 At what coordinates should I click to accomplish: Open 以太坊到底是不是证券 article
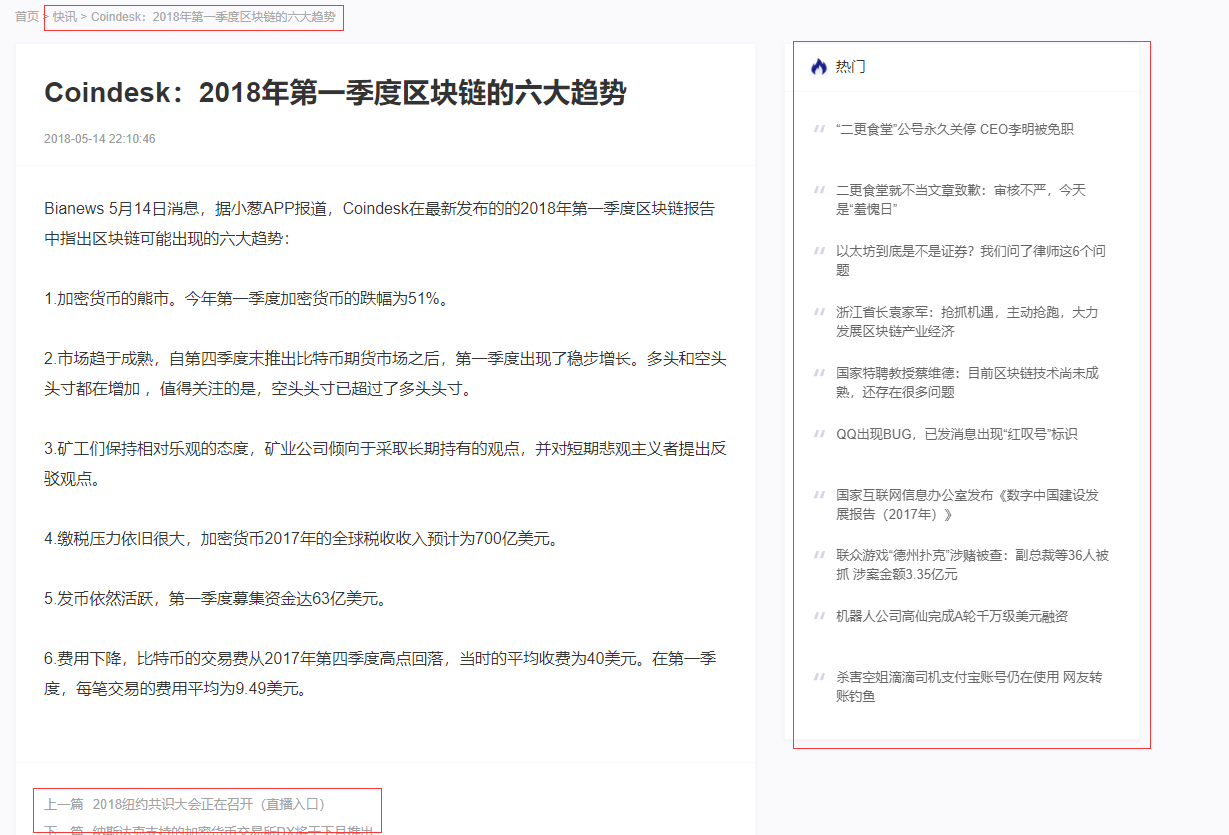(971, 260)
